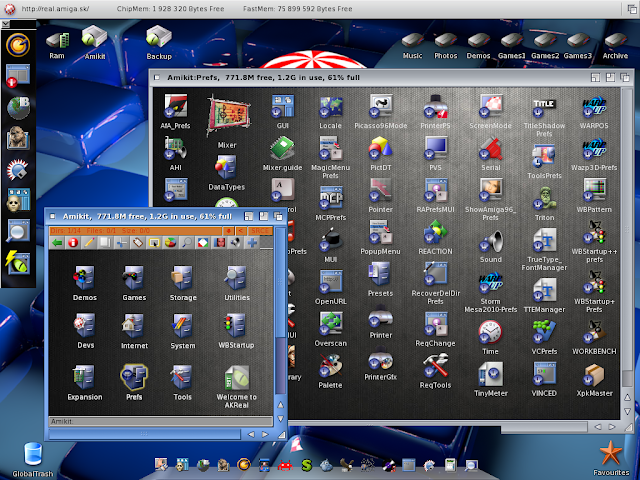Click Amikit window horizontal scroll right arrow
The image size is (640, 480).
pyautogui.click(x=265, y=435)
